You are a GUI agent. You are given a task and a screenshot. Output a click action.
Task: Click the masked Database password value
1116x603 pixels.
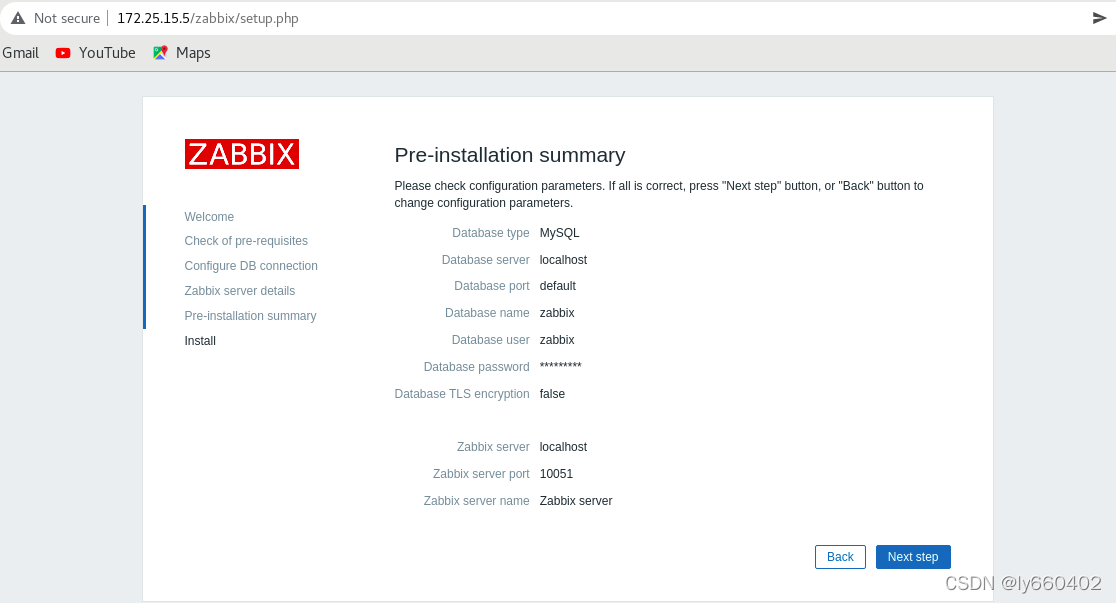[560, 366]
